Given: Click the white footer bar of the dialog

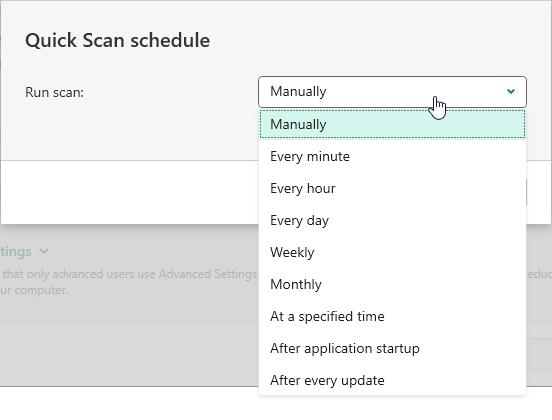Looking at the screenshot, I should click(130, 192).
